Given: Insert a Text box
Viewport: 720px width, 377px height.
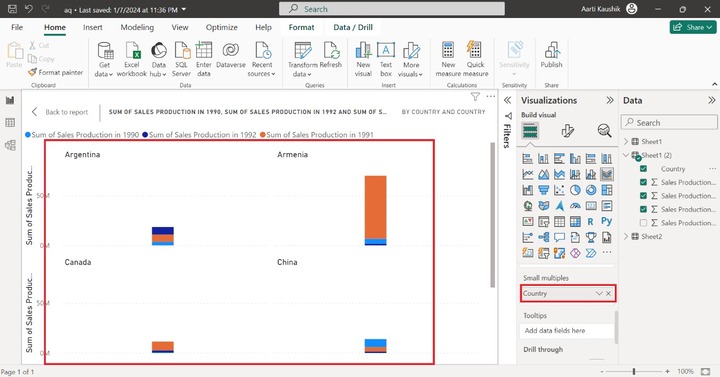Looking at the screenshot, I should click(386, 59).
